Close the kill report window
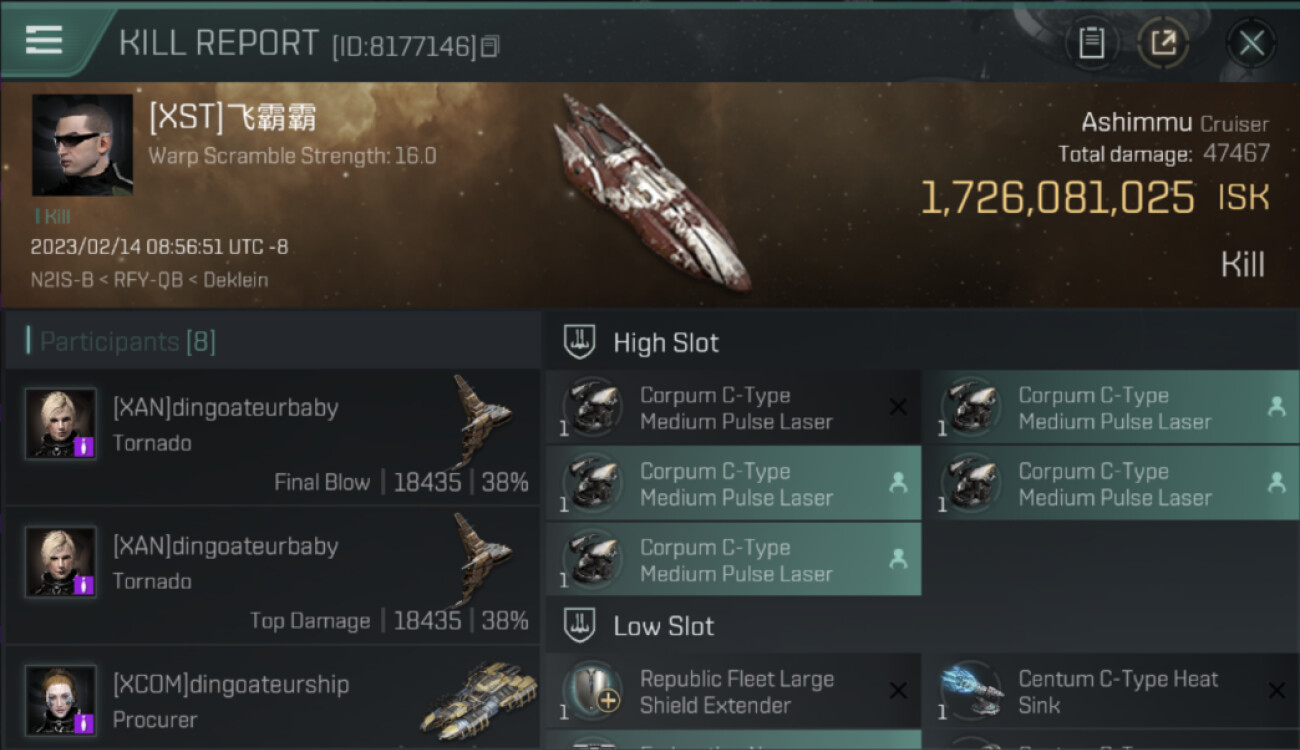Screen dimensions: 1300x750 tap(1251, 43)
